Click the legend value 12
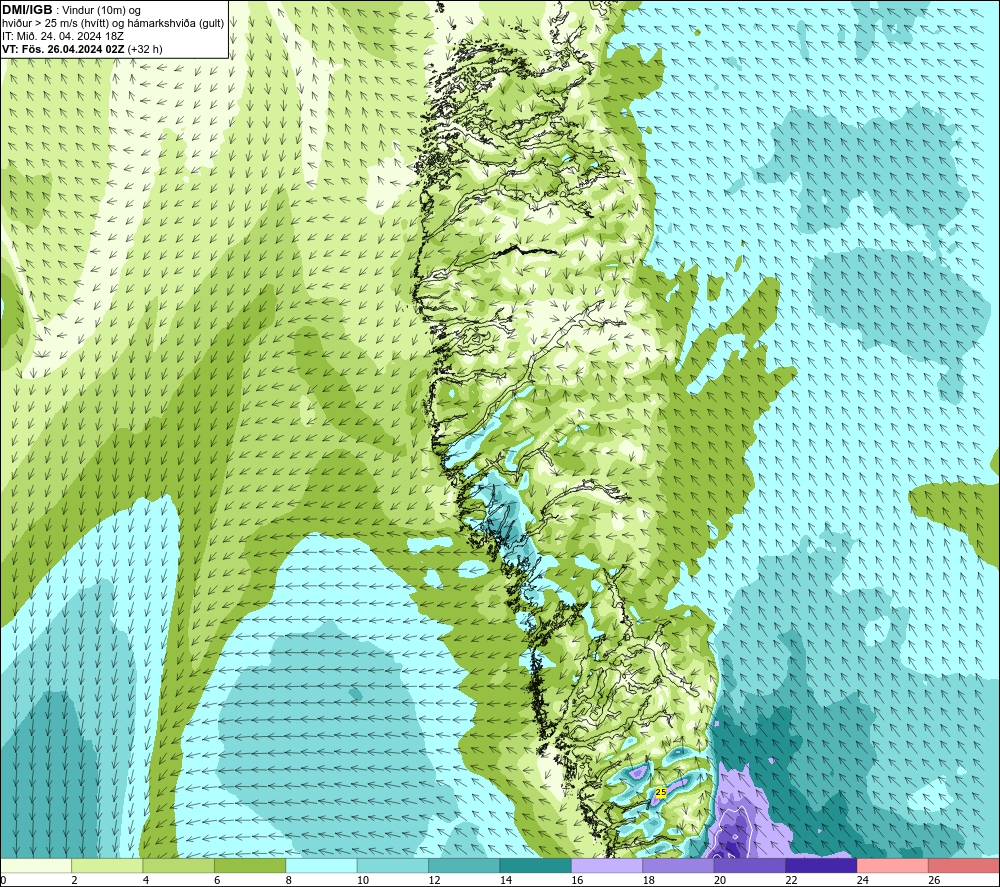 coord(434,880)
